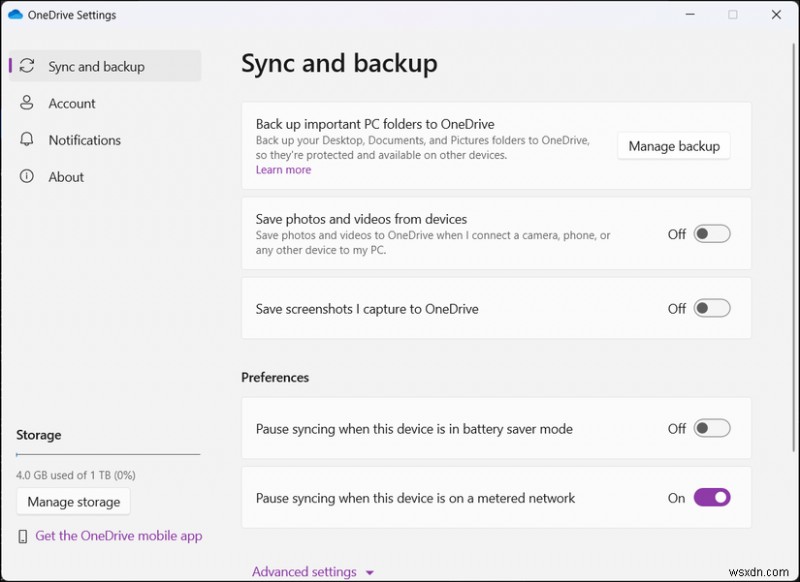Click the OneDrive cloud icon in title bar
Screen dimensions: 800x582
tap(15, 15)
